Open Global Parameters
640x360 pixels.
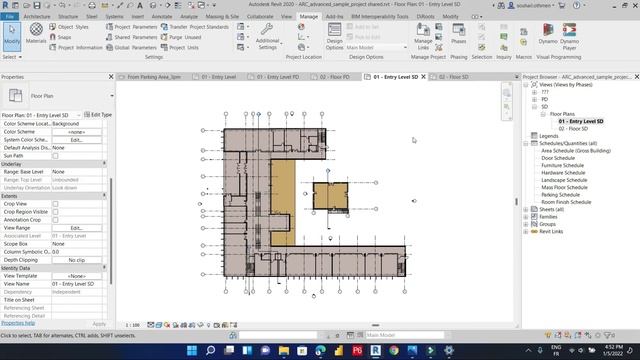click(131, 47)
